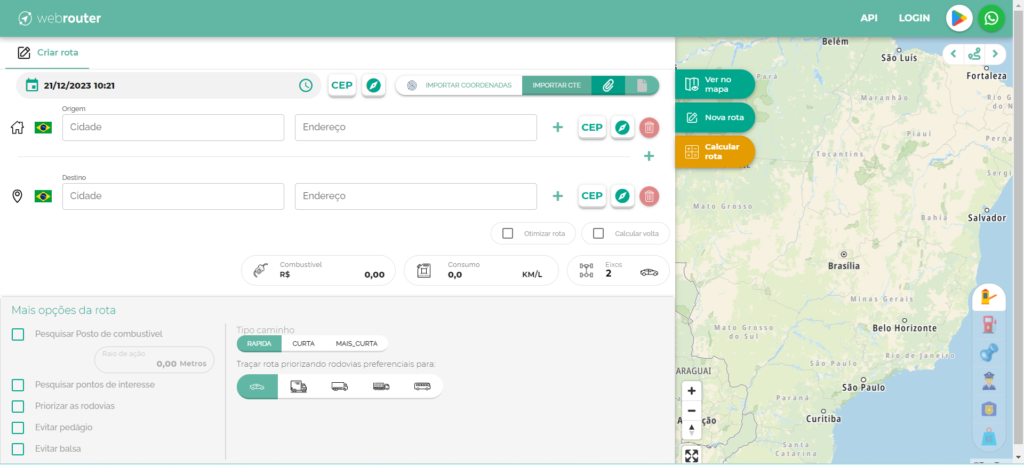This screenshot has width=1024, height=465.
Task: Select the bus vehicle icon
Action: point(422,387)
